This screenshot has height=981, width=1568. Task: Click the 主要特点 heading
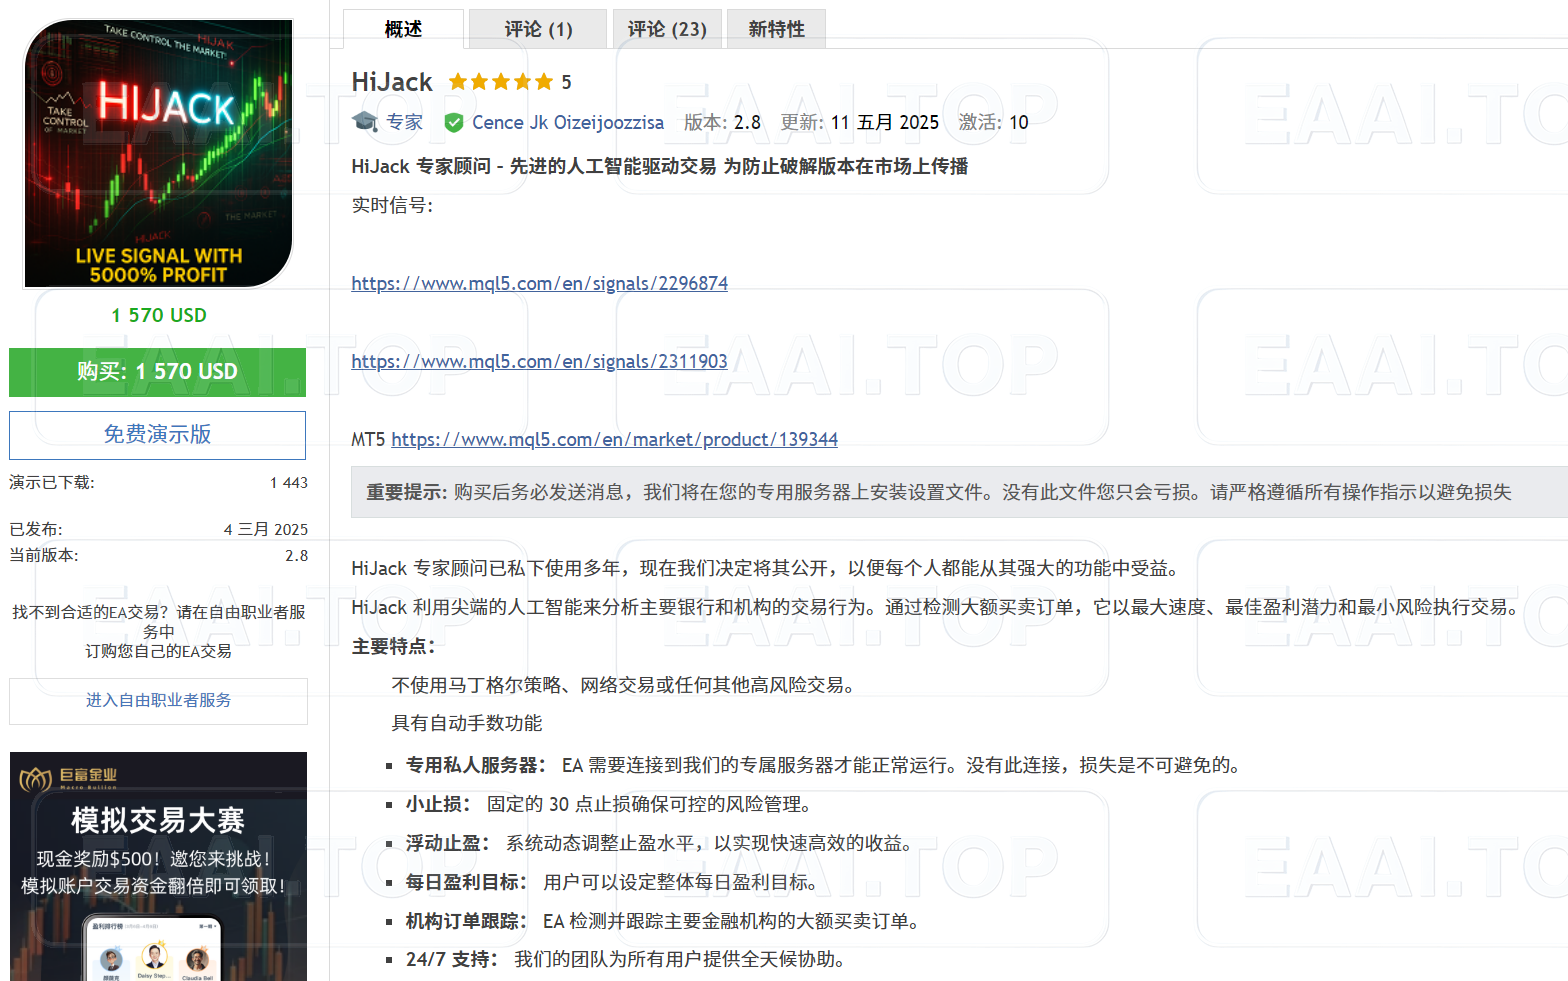pyautogui.click(x=393, y=647)
